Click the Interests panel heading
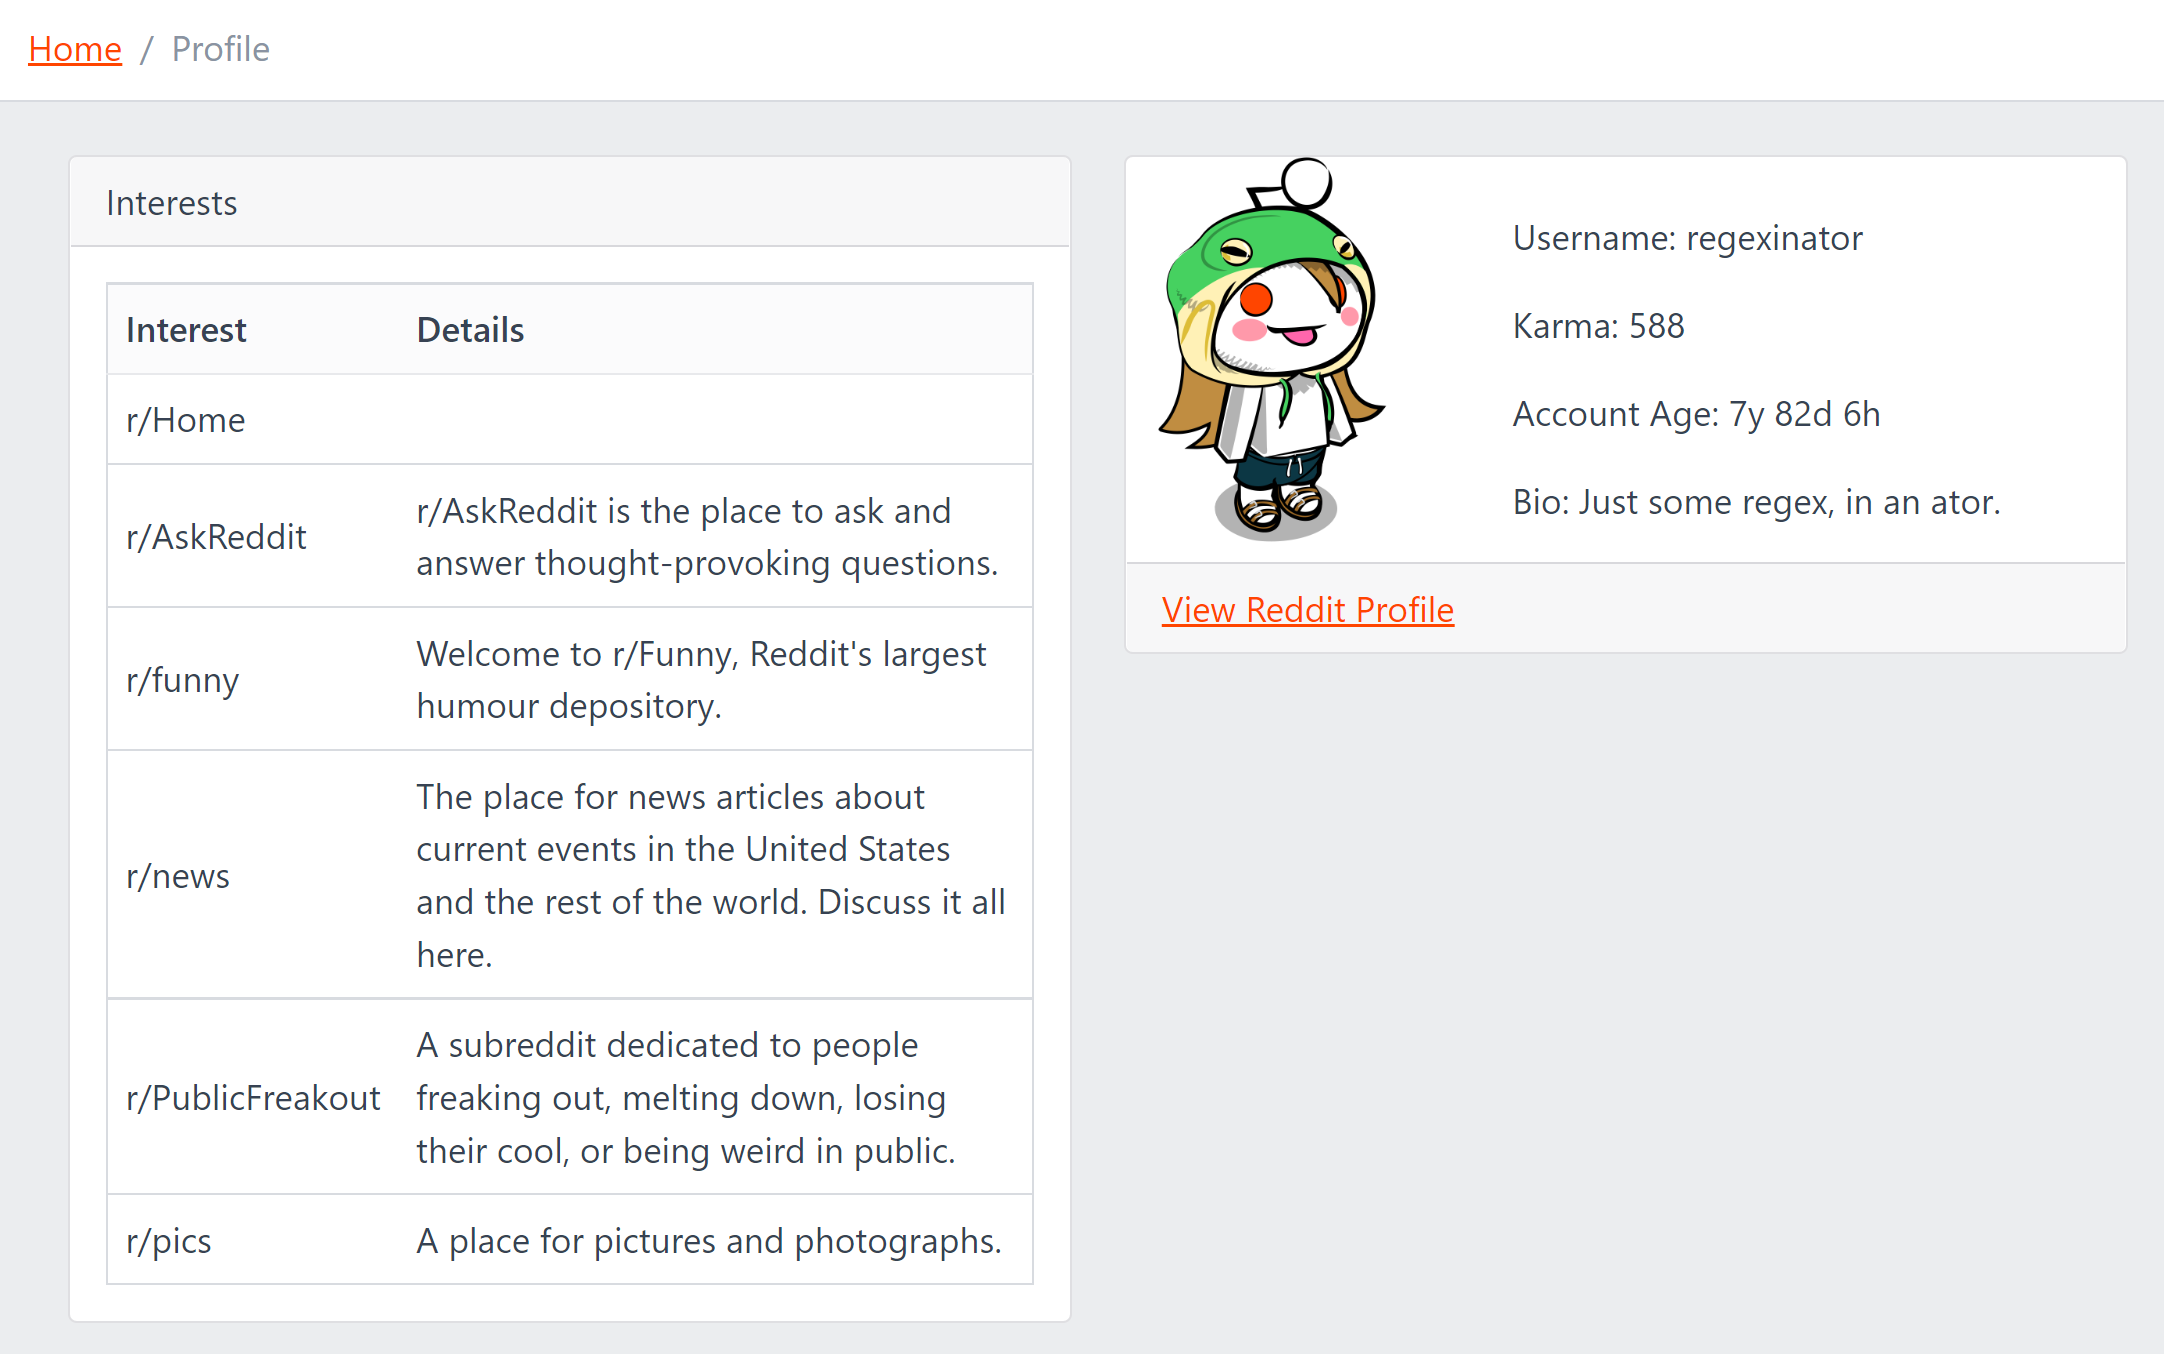Image resolution: width=2164 pixels, height=1354 pixels. pyautogui.click(x=171, y=202)
